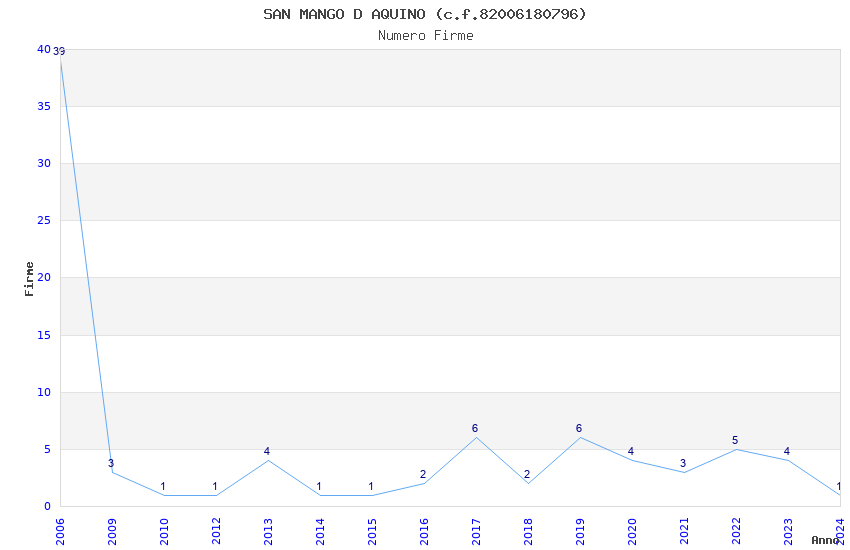Select the 2009 year label
The height and width of the screenshot is (550, 850).
point(112,532)
